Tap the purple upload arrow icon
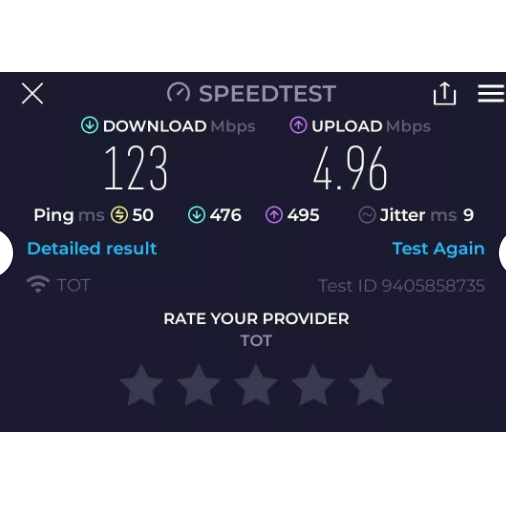 pos(298,125)
